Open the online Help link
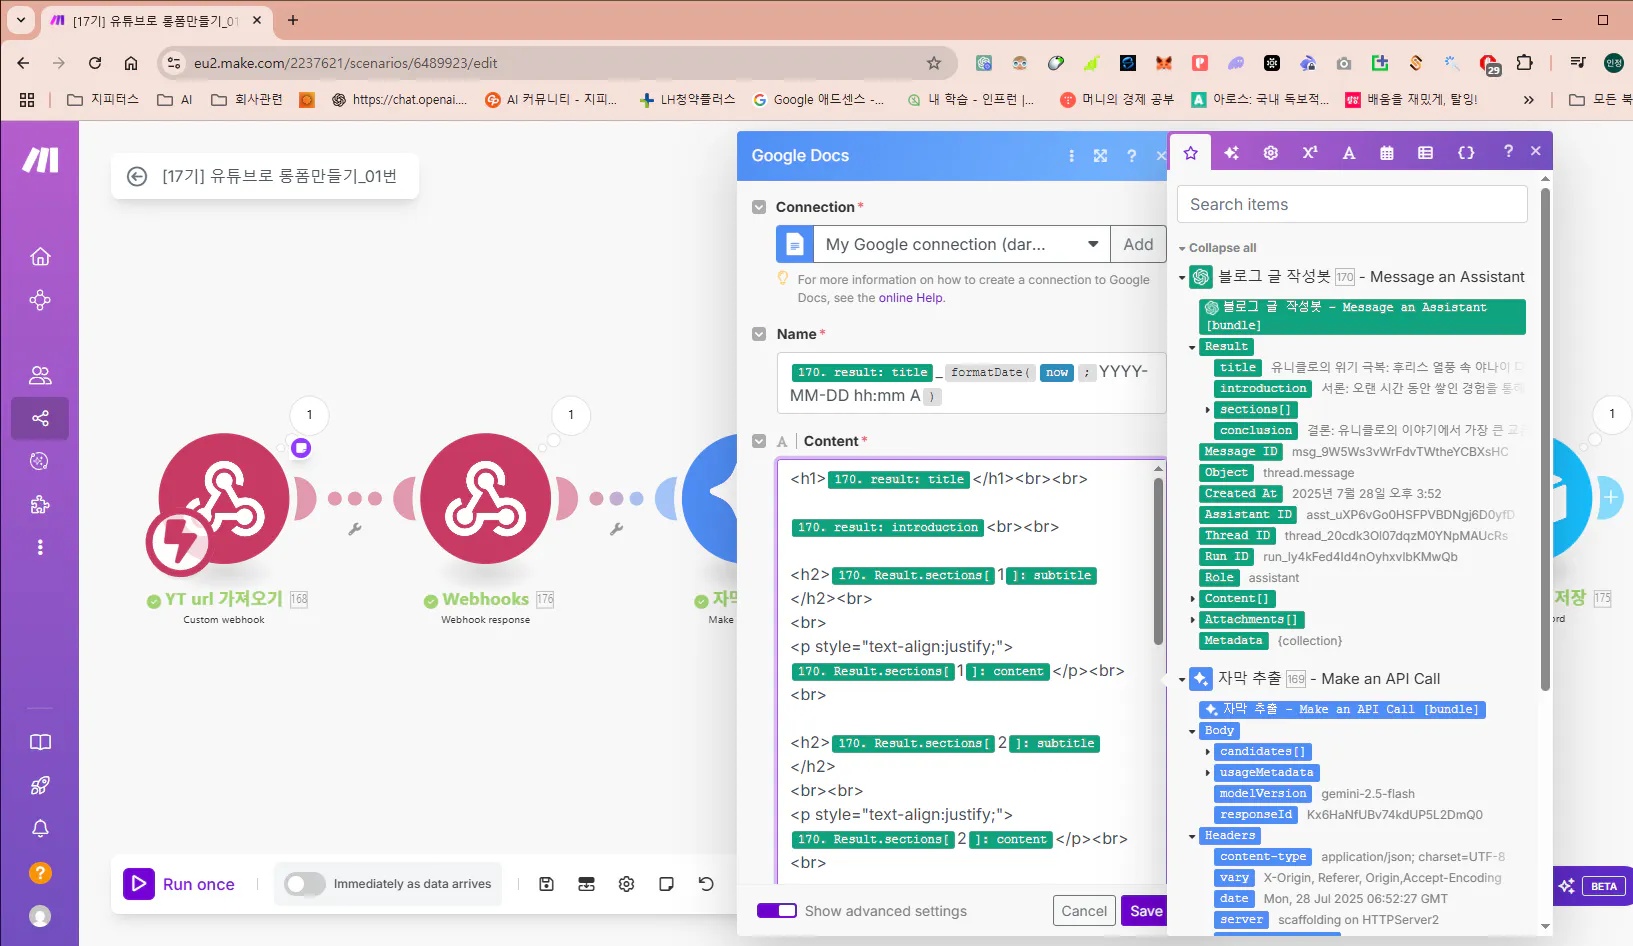 coord(910,298)
